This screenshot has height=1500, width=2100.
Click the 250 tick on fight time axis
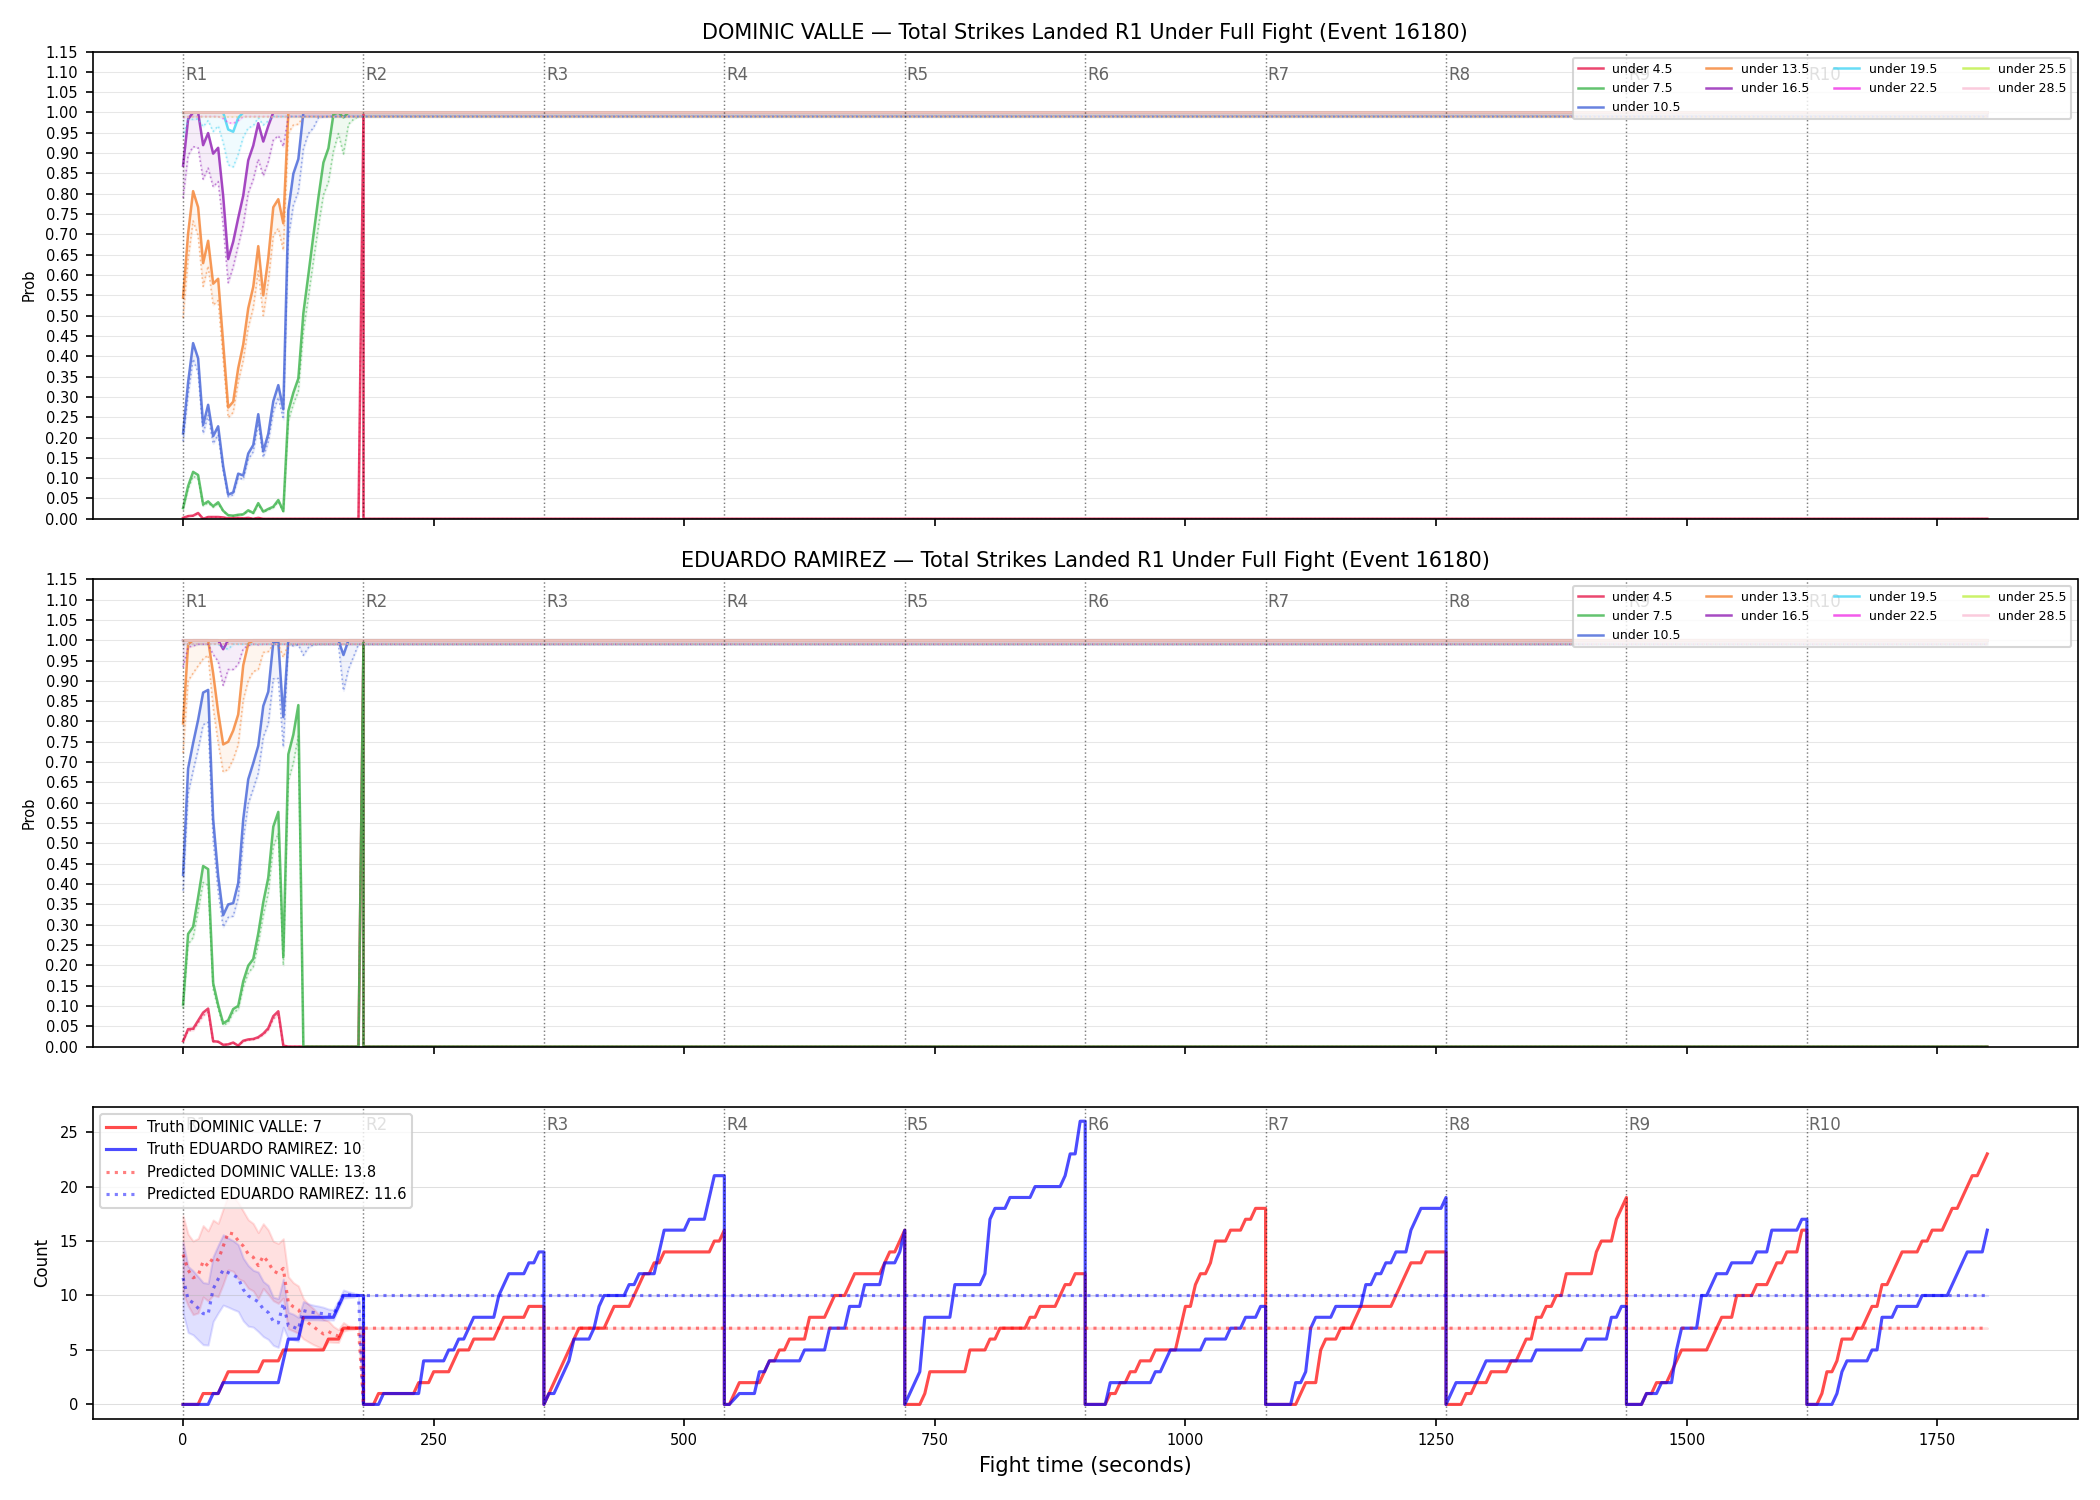tap(433, 1439)
